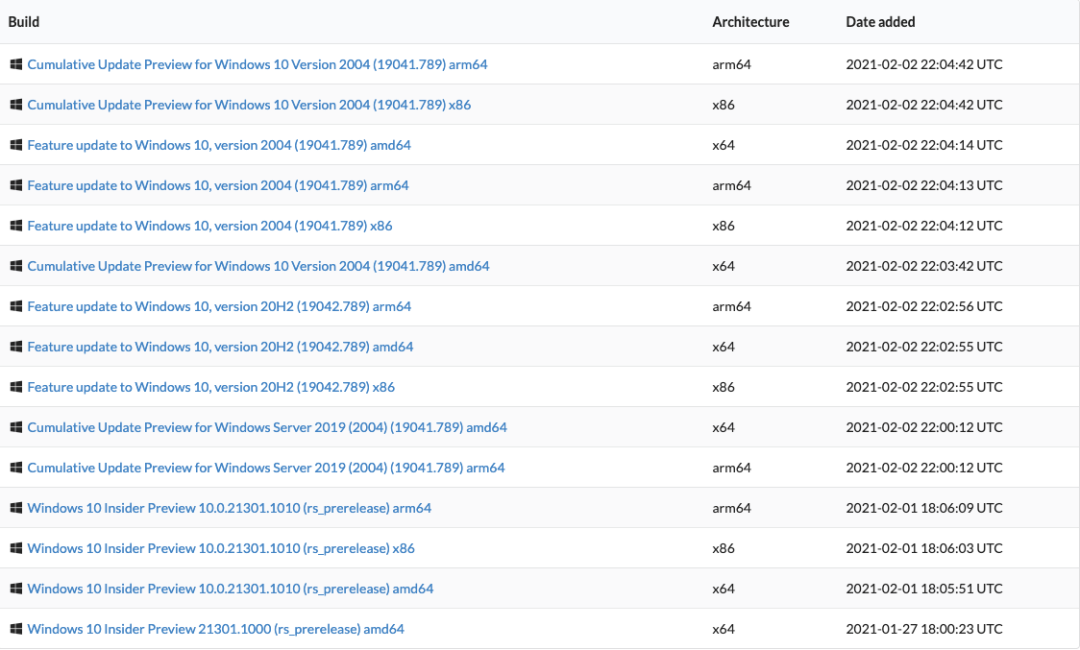Open Cumulative Update Preview 2004 amd64 link
Image resolution: width=1080 pixels, height=650 pixels.
click(258, 266)
